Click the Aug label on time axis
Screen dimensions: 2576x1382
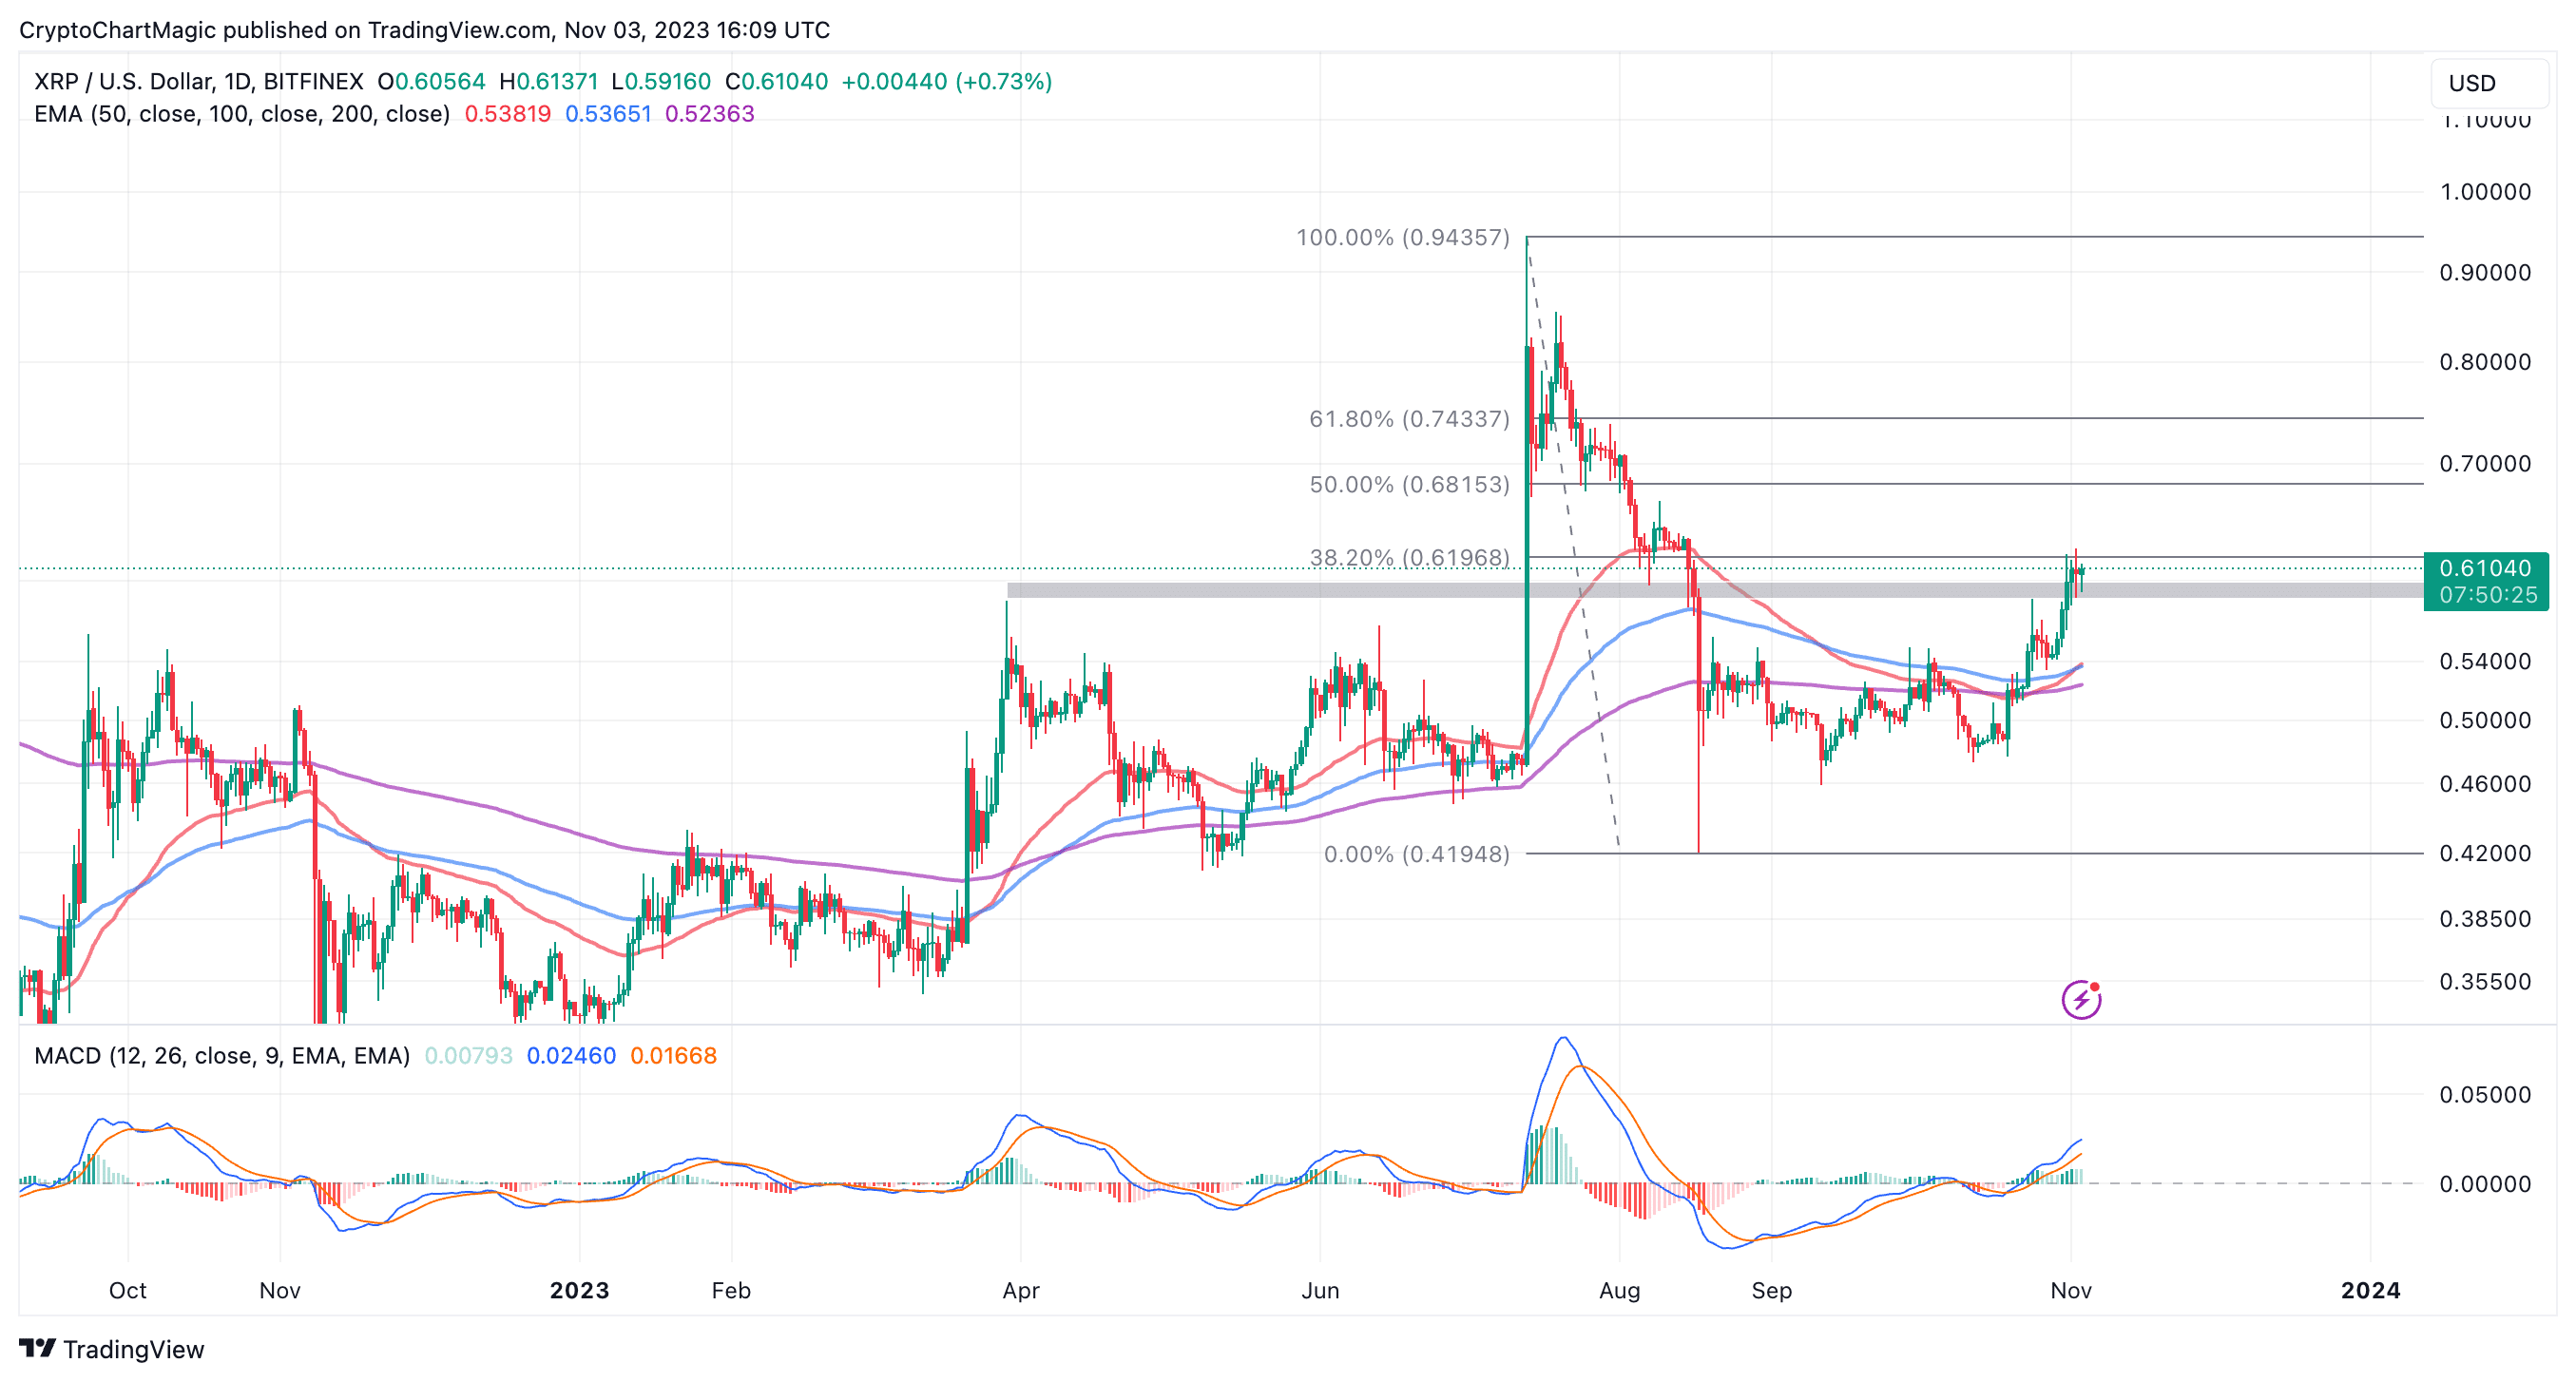coord(1619,1290)
